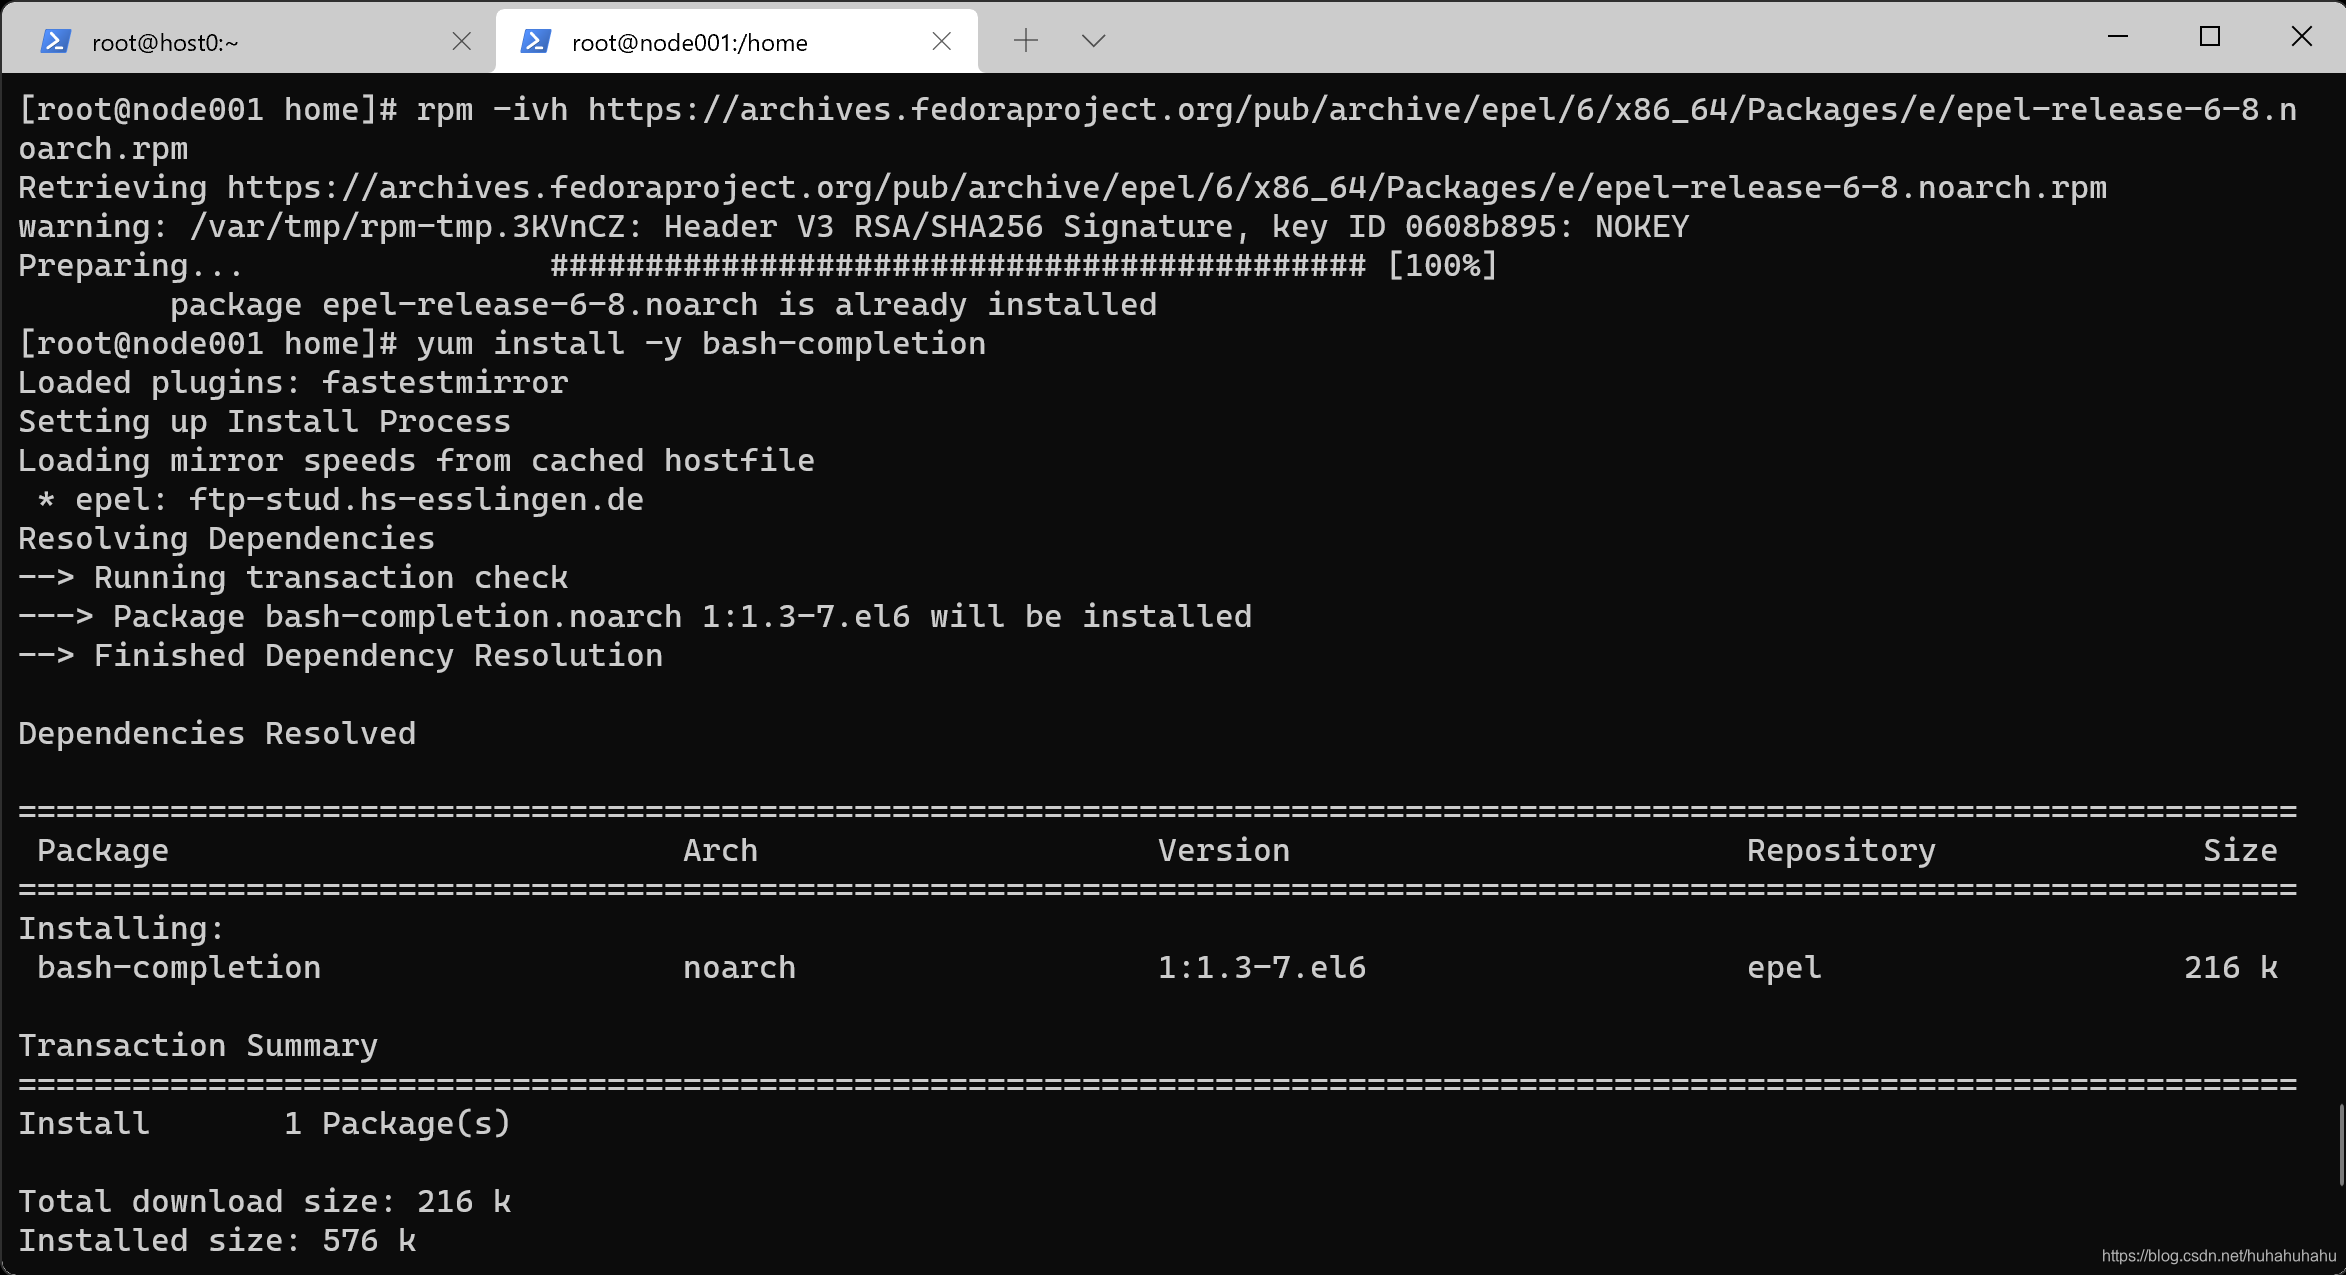Click the bash-completion package row name
This screenshot has width=2346, height=1275.
pyautogui.click(x=178, y=968)
